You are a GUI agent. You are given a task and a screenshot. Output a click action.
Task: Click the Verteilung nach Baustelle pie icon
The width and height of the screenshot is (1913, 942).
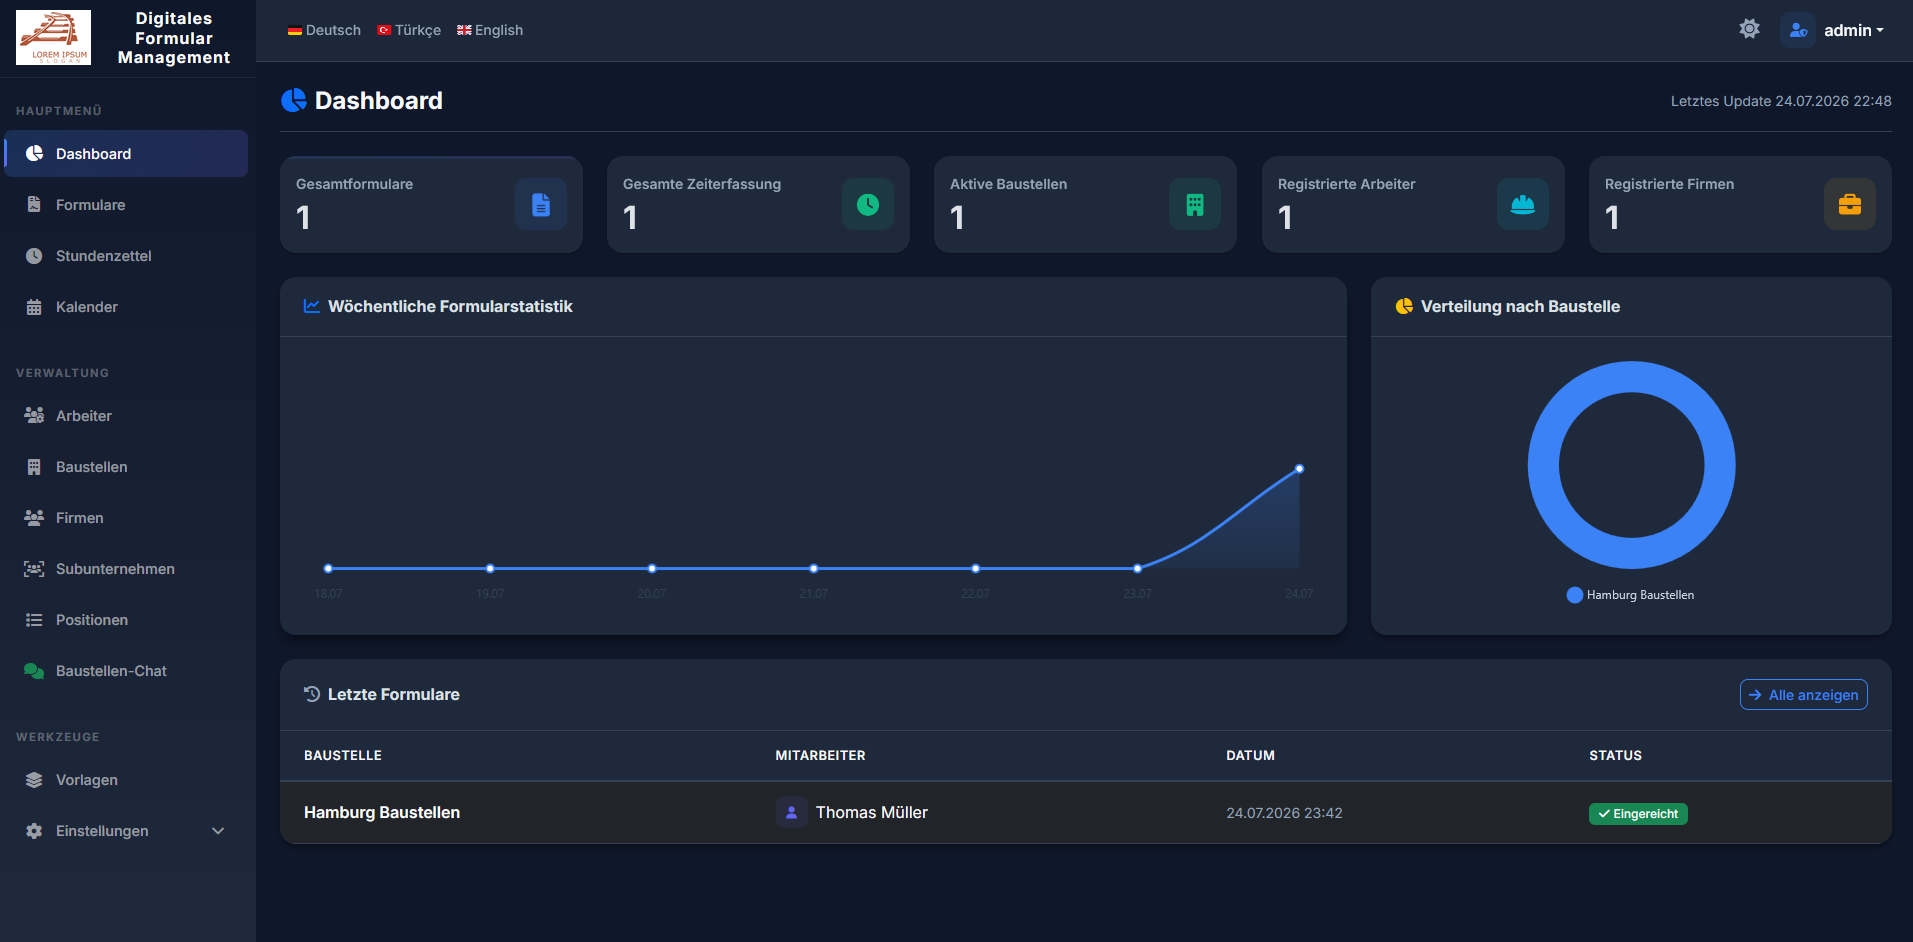pyautogui.click(x=1404, y=306)
